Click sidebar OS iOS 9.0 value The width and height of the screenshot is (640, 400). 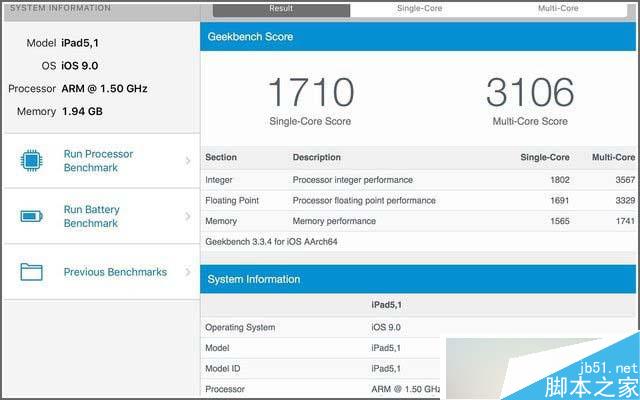[x=80, y=66]
